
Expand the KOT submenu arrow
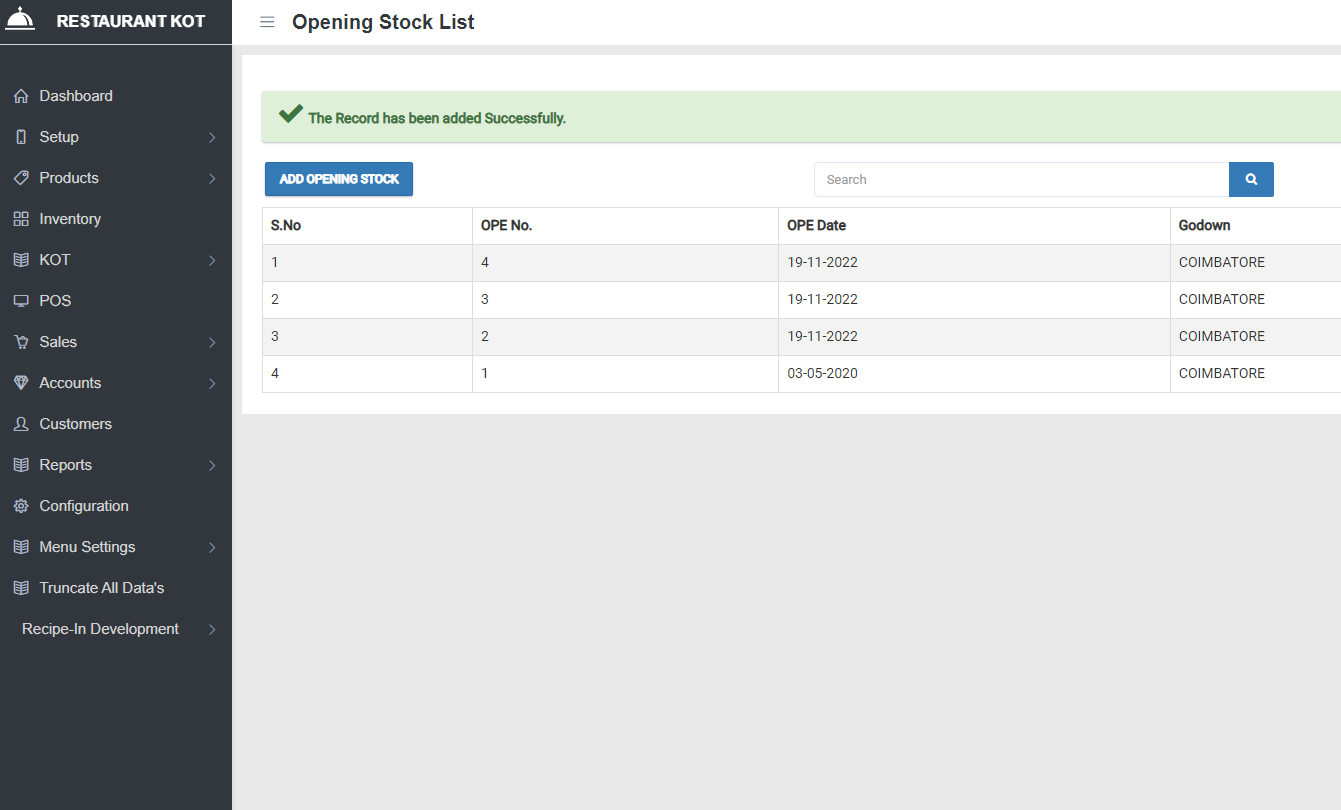click(x=212, y=261)
